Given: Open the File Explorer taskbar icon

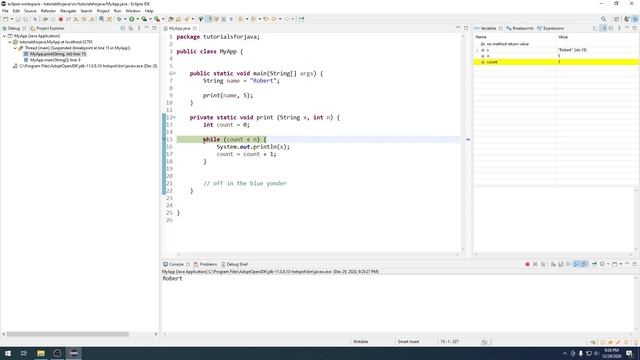Looking at the screenshot, I should (x=41, y=353).
